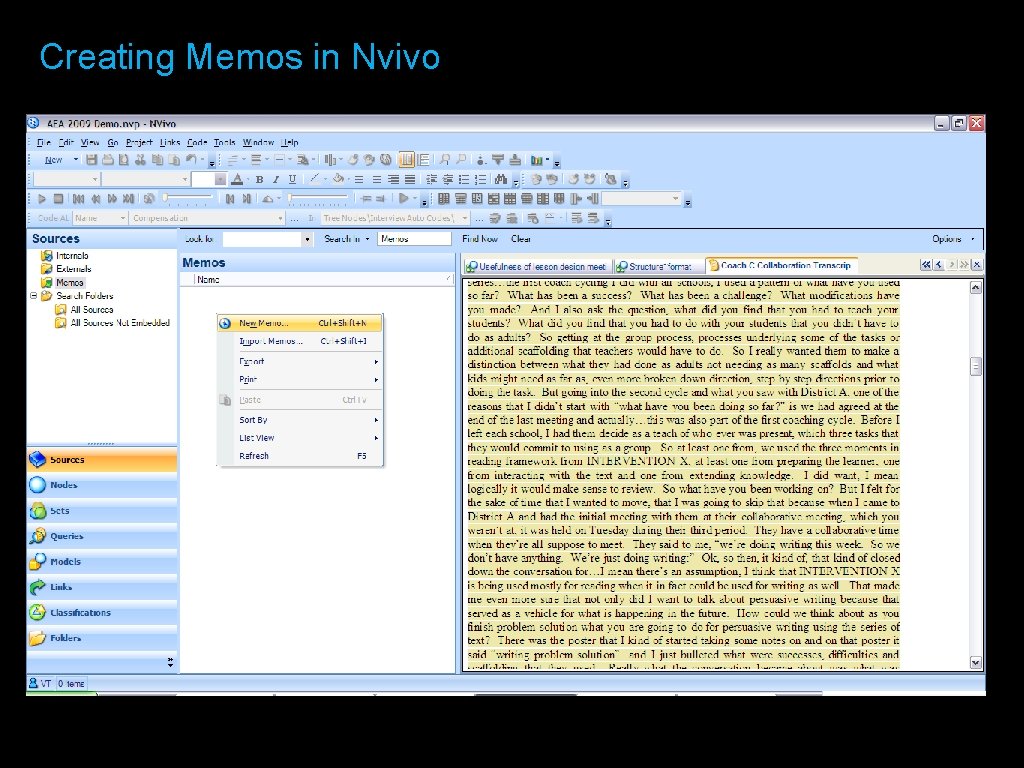Open the Queries navigation button
Viewport: 1024px width, 768px height.
pyautogui.click(x=102, y=536)
